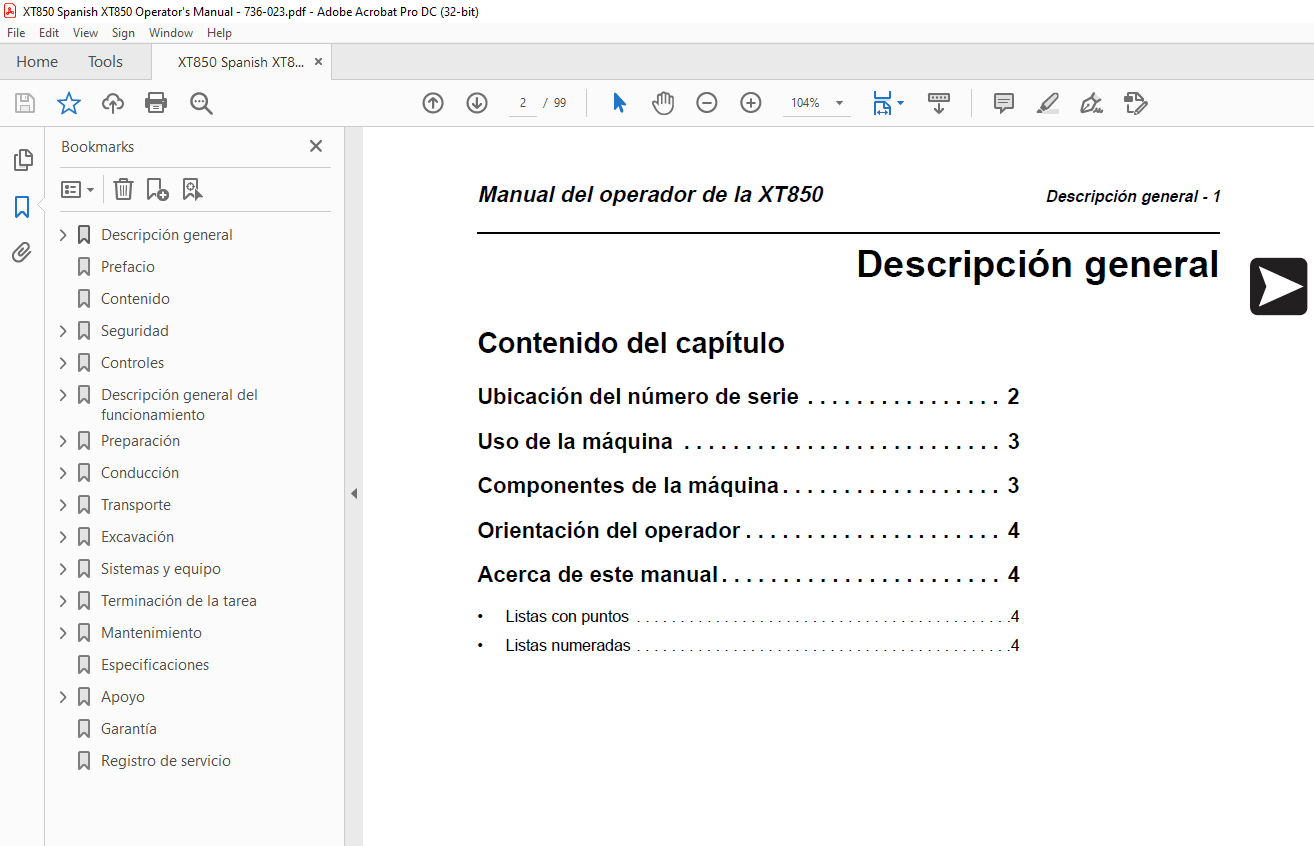Click the upload to cloud icon
This screenshot has width=1314, height=846.
pos(113,103)
